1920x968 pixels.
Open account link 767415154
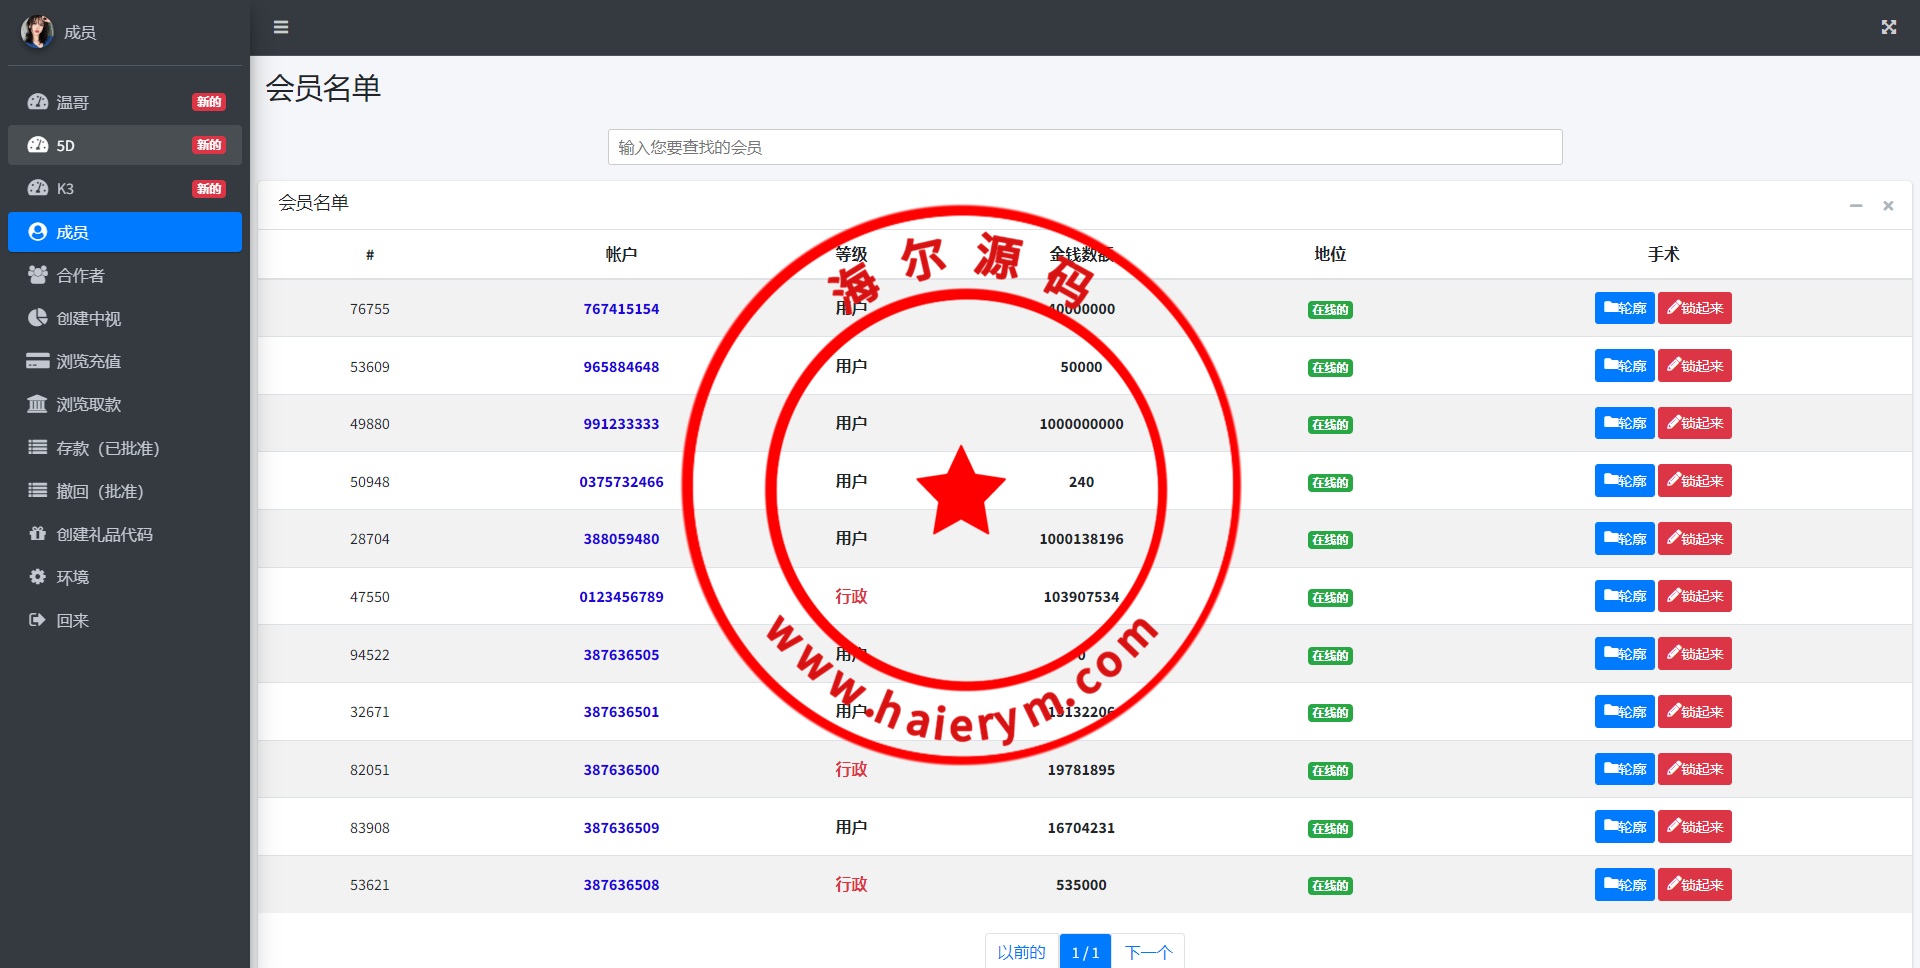coord(621,309)
